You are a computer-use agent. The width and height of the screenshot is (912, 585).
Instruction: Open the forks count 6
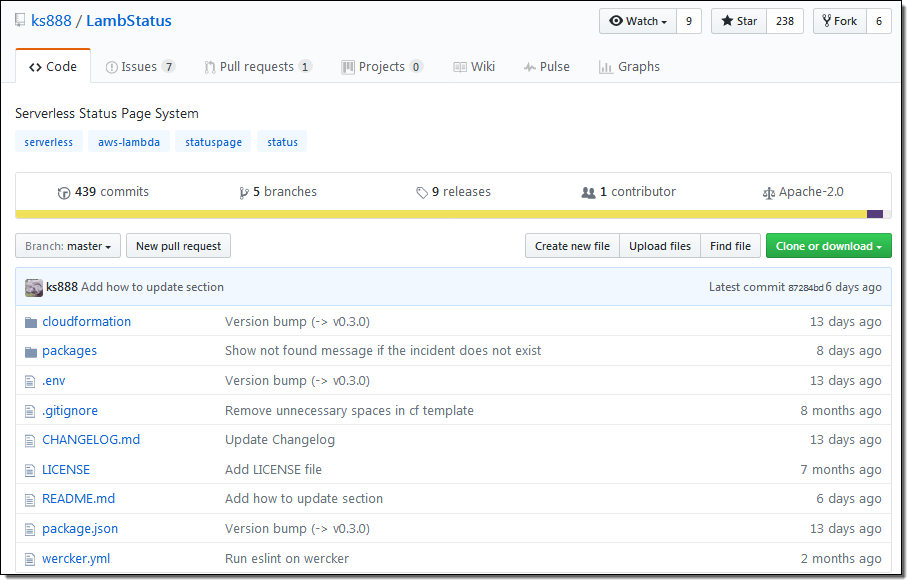tap(879, 21)
